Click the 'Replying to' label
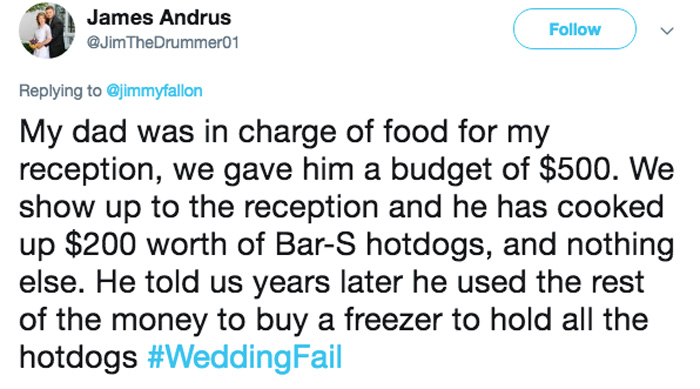Viewport: 700px width, 389px height. (x=60, y=91)
